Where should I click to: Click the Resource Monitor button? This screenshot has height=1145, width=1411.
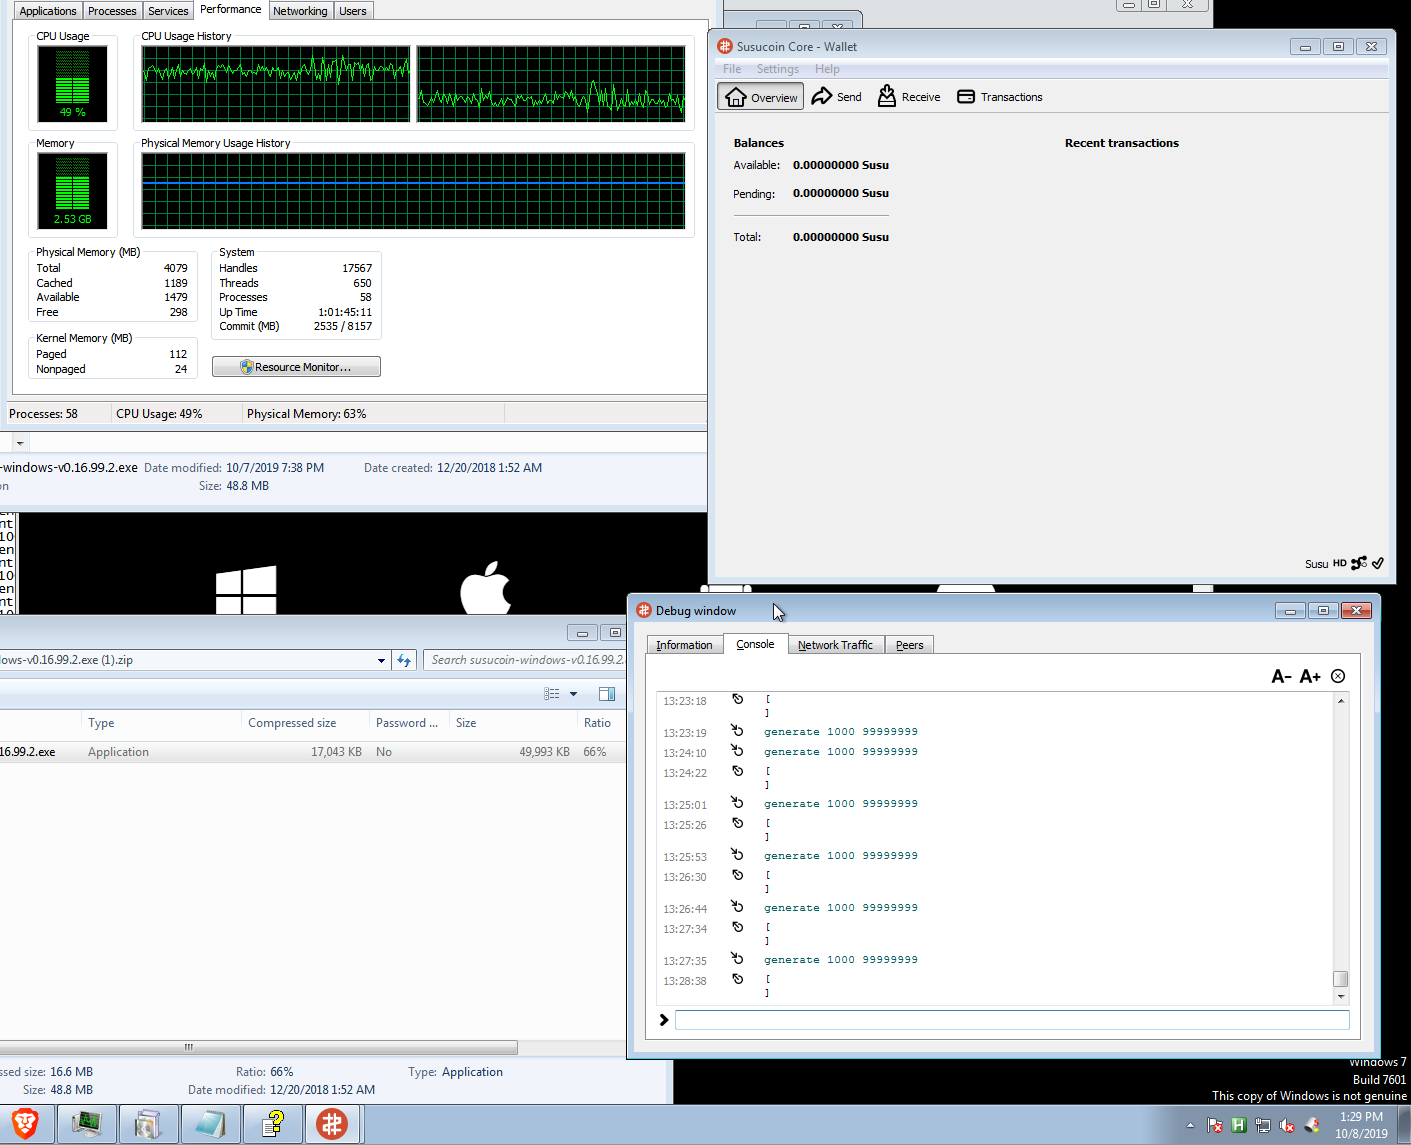[296, 367]
